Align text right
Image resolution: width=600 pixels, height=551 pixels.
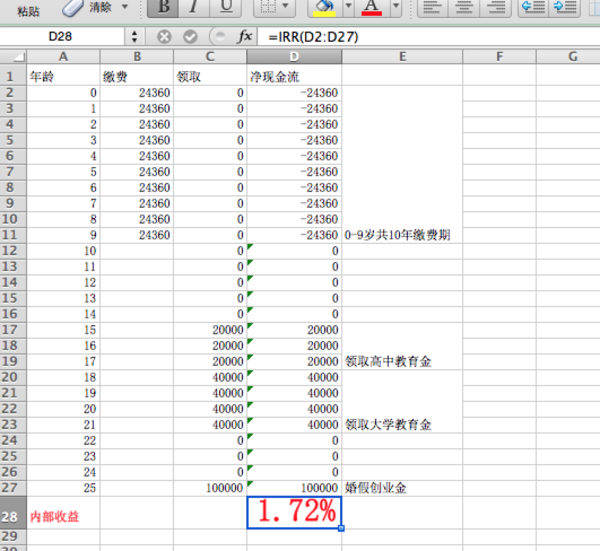[496, 7]
